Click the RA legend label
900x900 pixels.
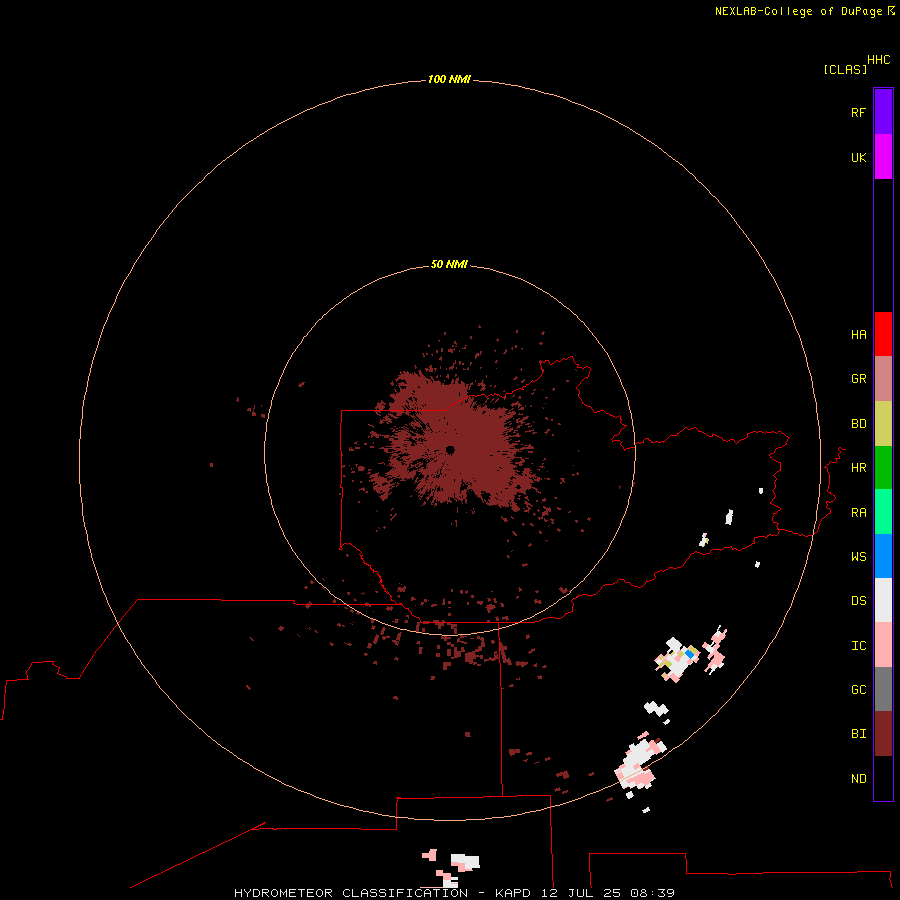[x=859, y=513]
